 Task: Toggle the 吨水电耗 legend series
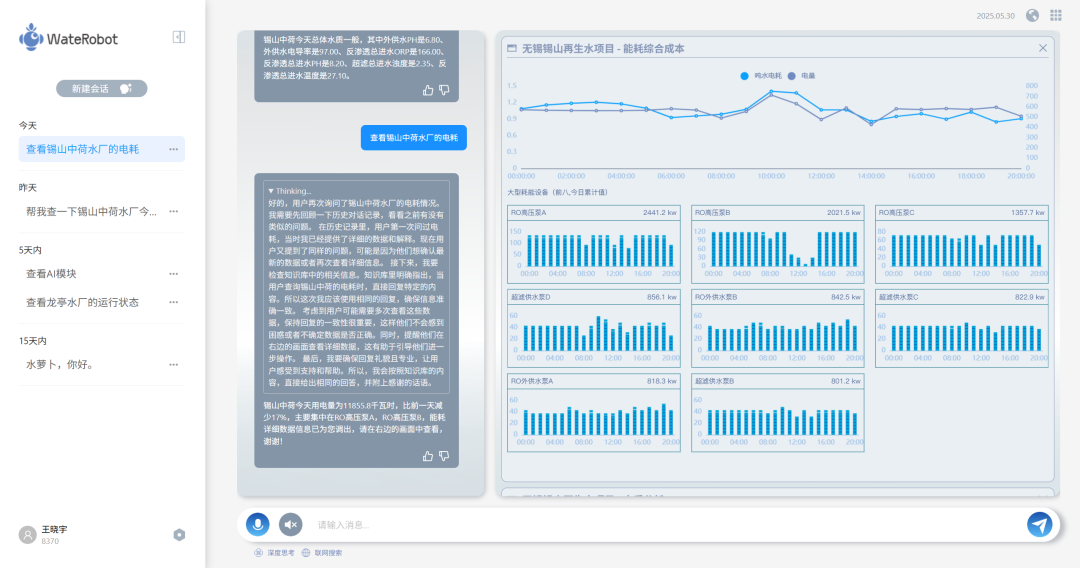(x=761, y=76)
